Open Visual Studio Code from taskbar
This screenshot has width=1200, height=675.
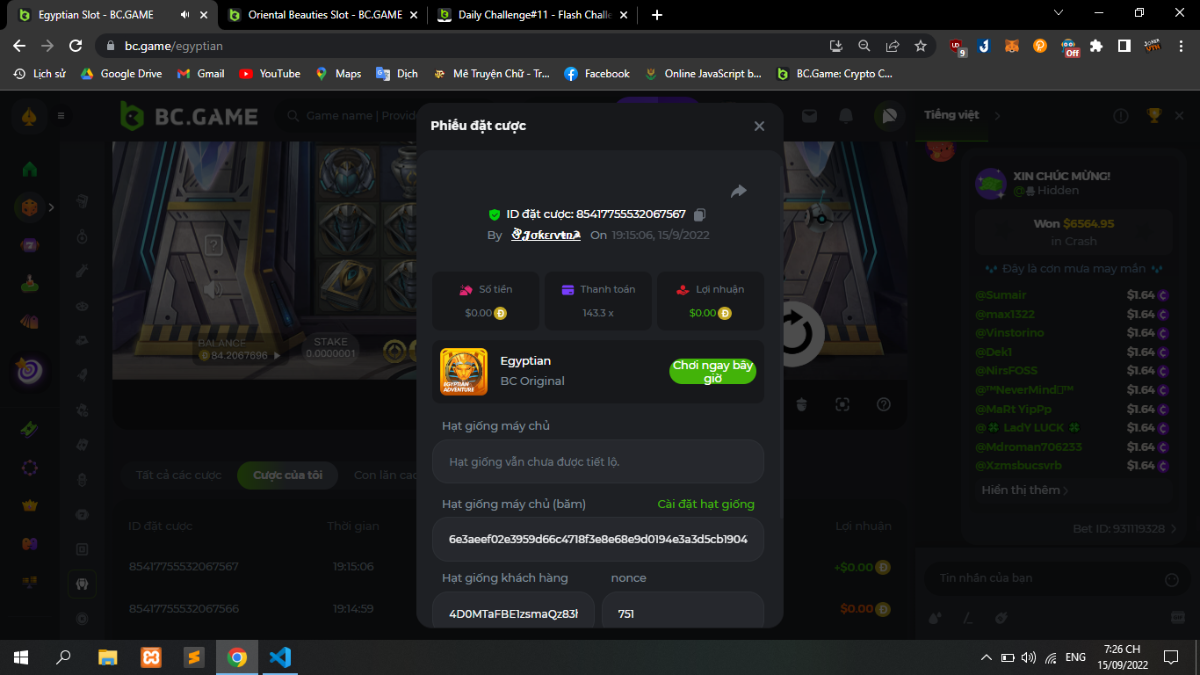(x=280, y=657)
